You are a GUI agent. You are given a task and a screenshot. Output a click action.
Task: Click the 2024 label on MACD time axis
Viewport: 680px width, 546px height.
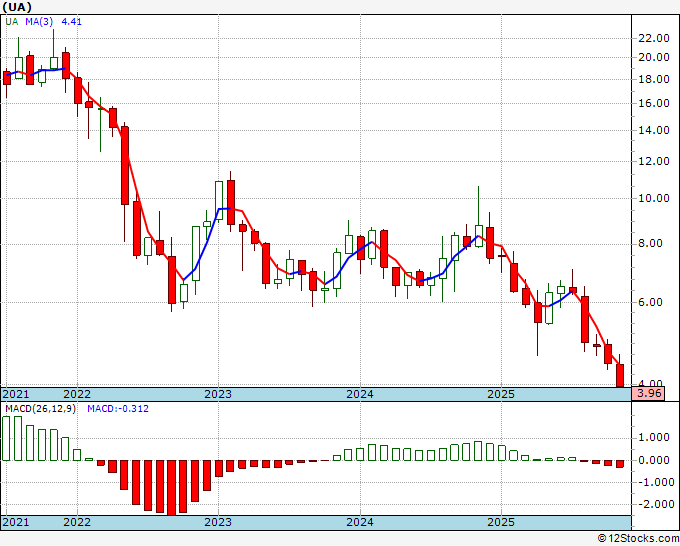click(360, 522)
